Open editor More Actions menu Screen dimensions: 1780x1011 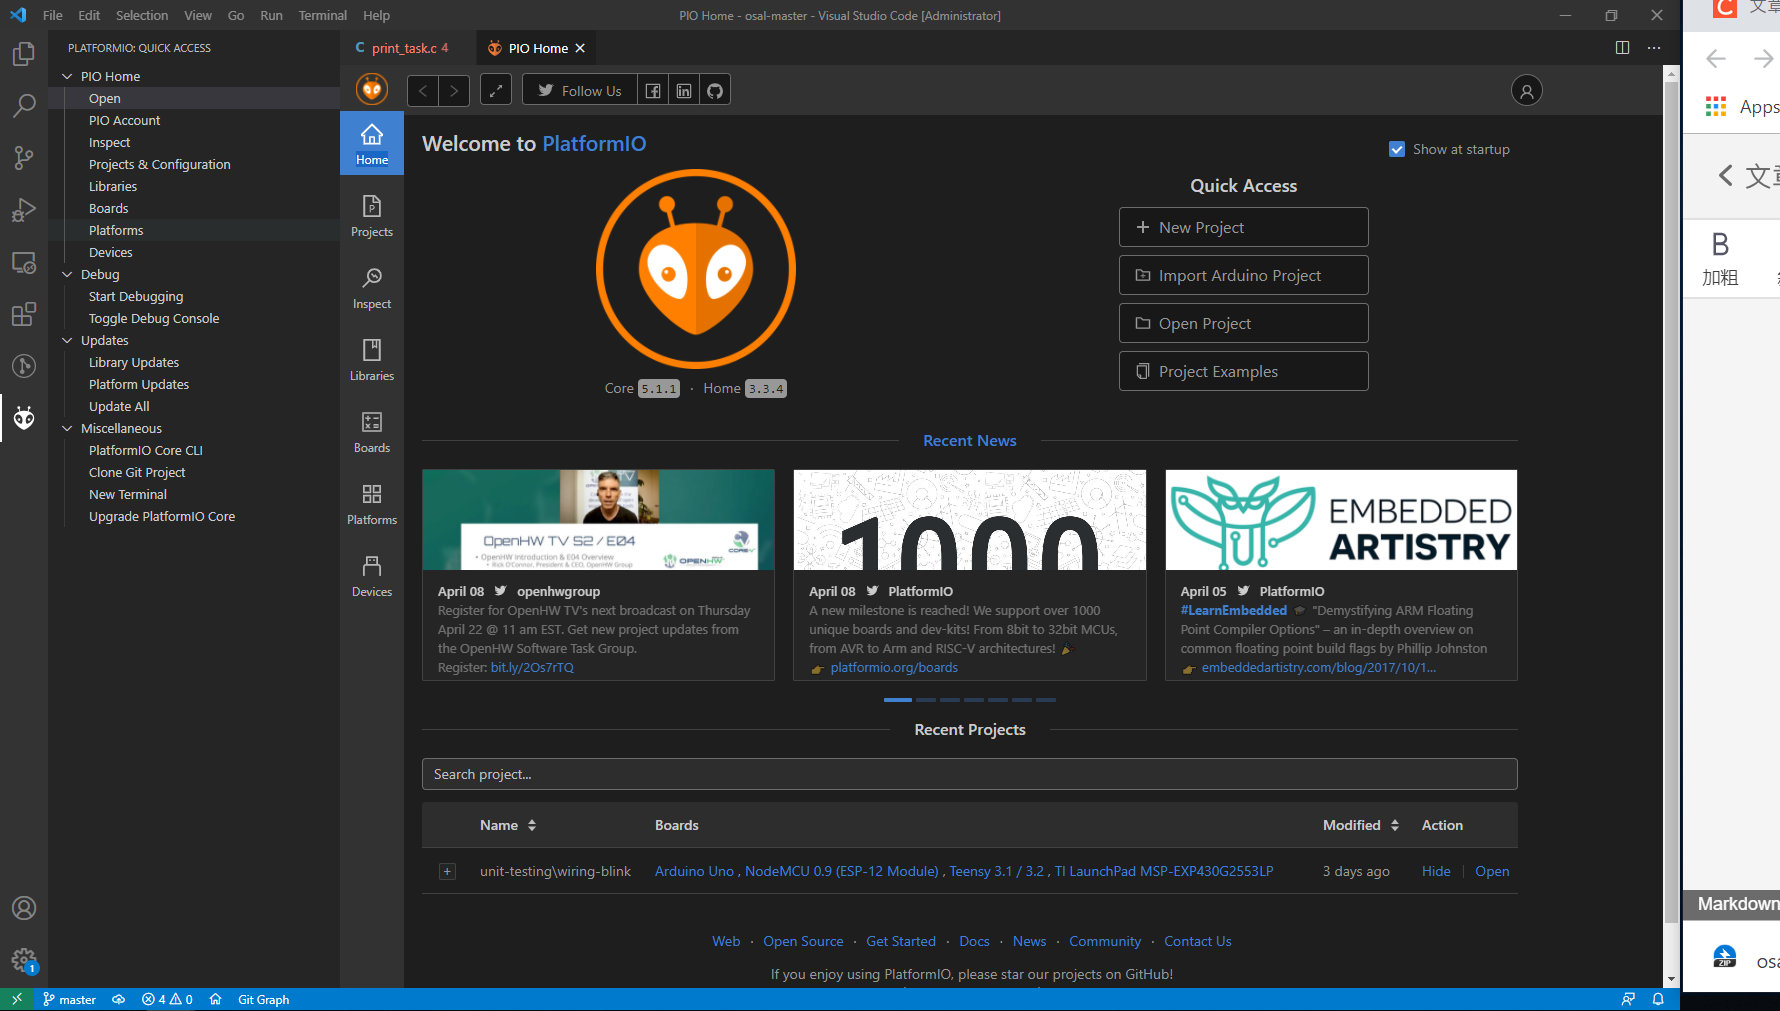tap(1654, 48)
